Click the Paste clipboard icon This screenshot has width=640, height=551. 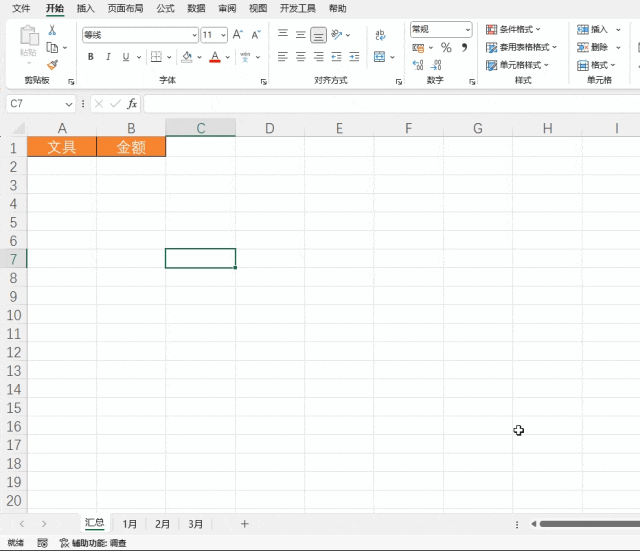pyautogui.click(x=29, y=36)
